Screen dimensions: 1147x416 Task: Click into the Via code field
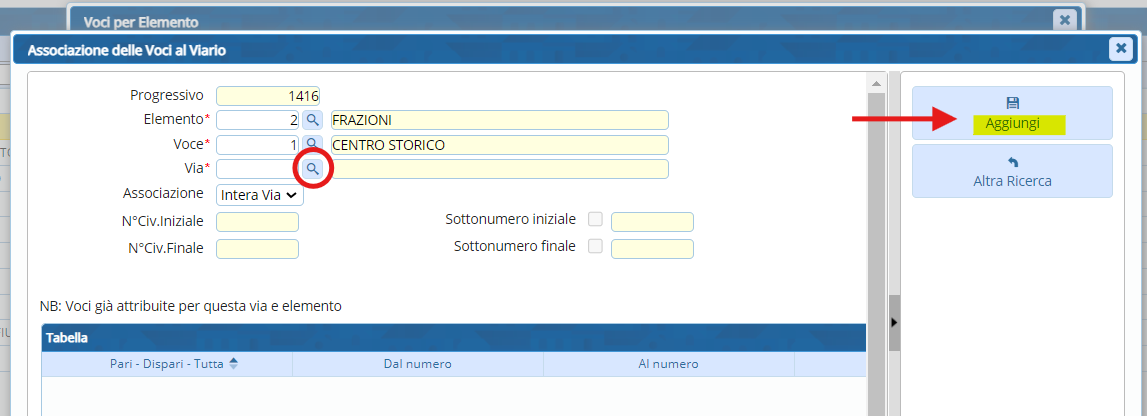(257, 169)
